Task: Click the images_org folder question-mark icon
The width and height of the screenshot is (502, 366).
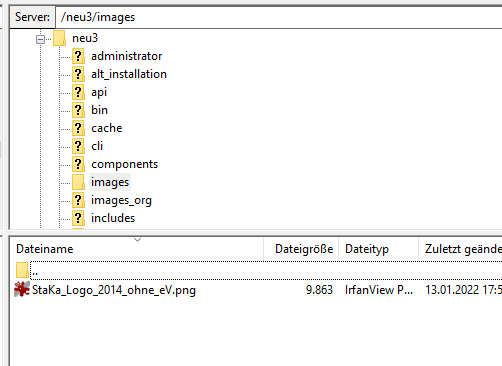Action: click(78, 200)
